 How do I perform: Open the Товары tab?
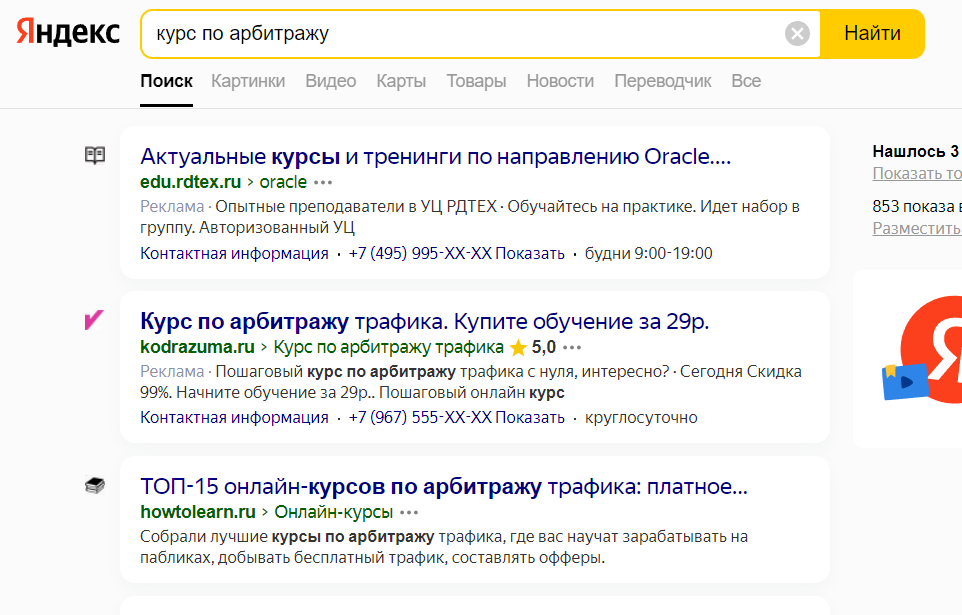pos(476,81)
